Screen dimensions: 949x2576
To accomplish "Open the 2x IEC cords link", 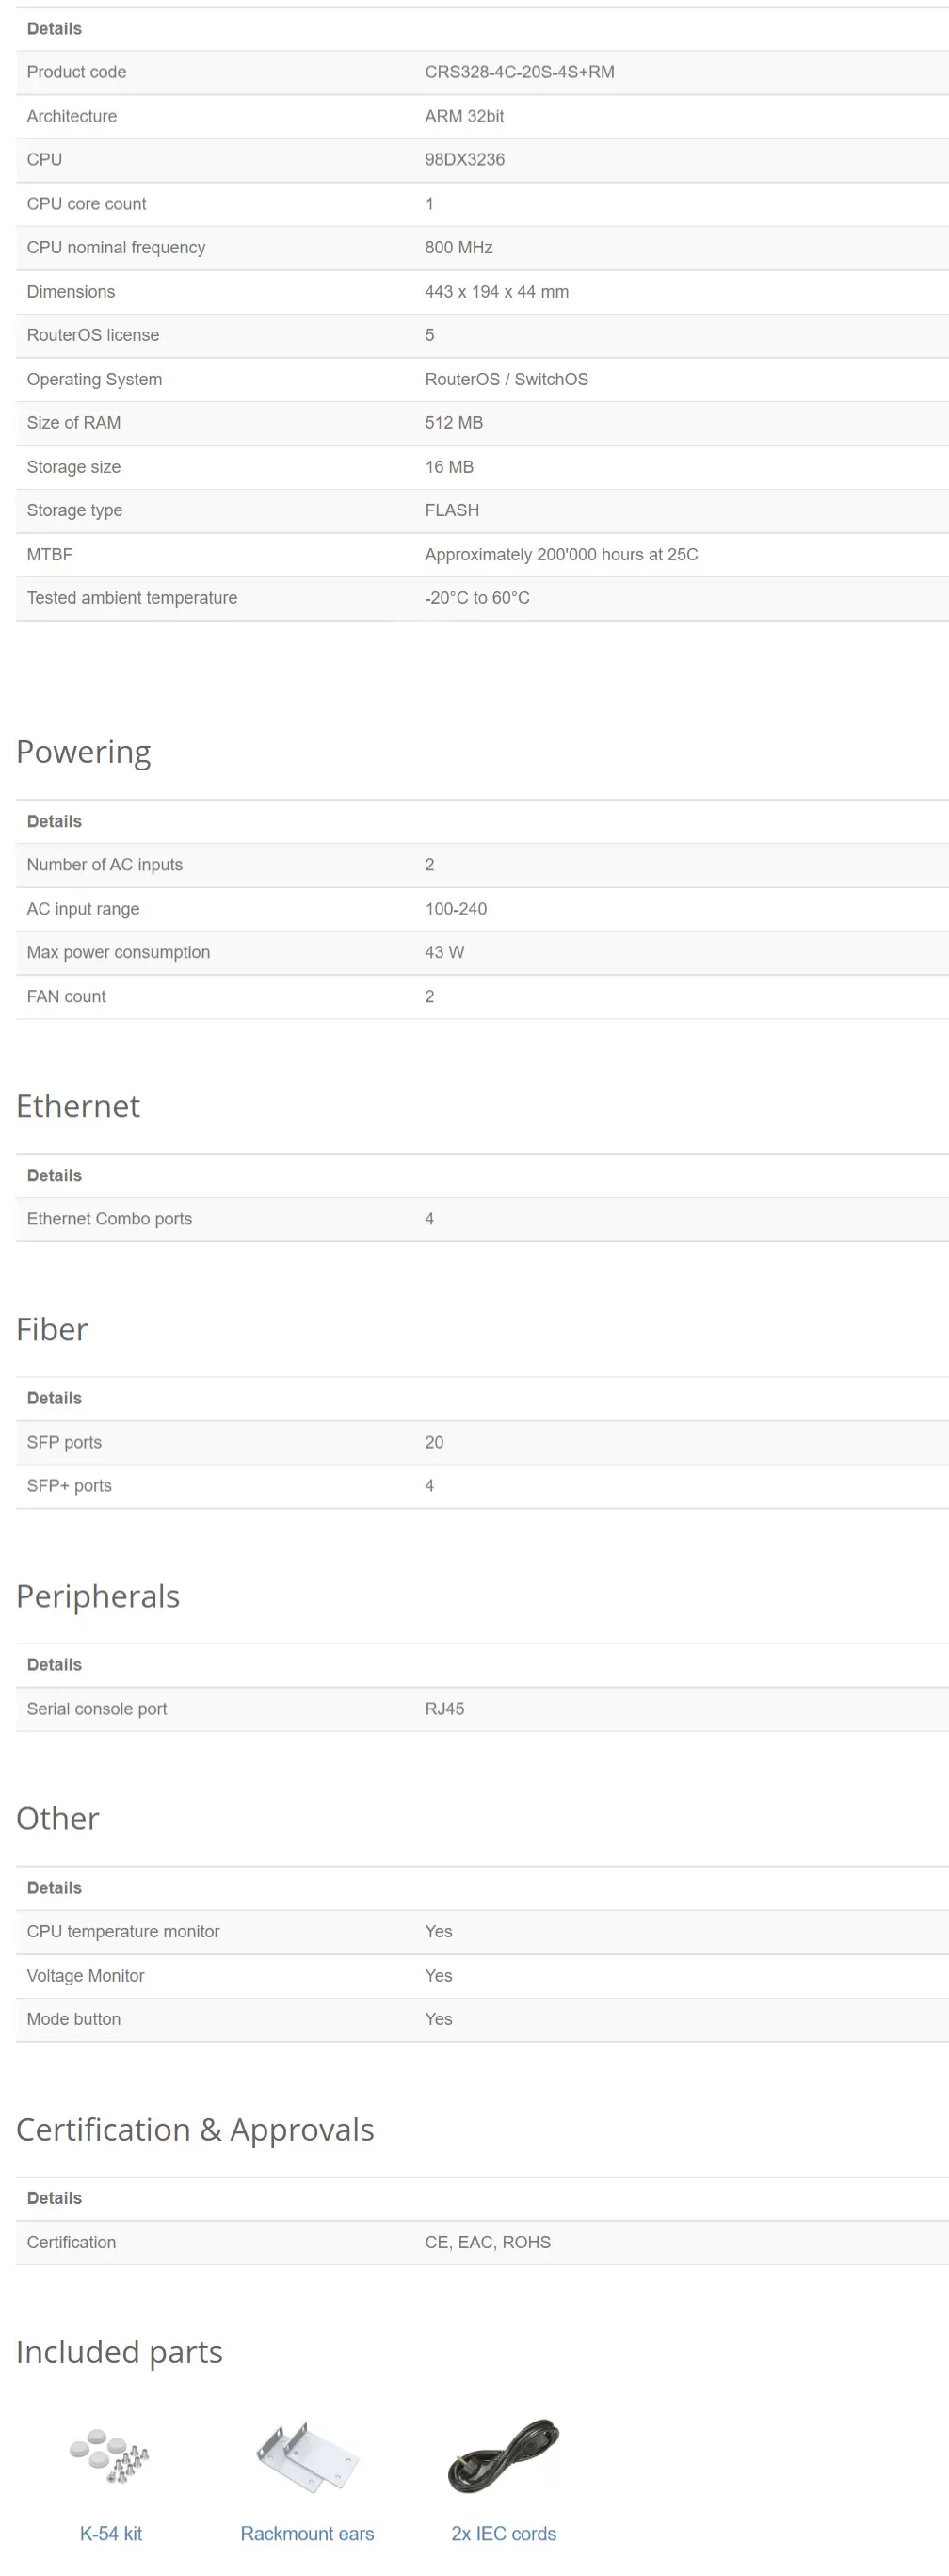I will click(504, 2533).
